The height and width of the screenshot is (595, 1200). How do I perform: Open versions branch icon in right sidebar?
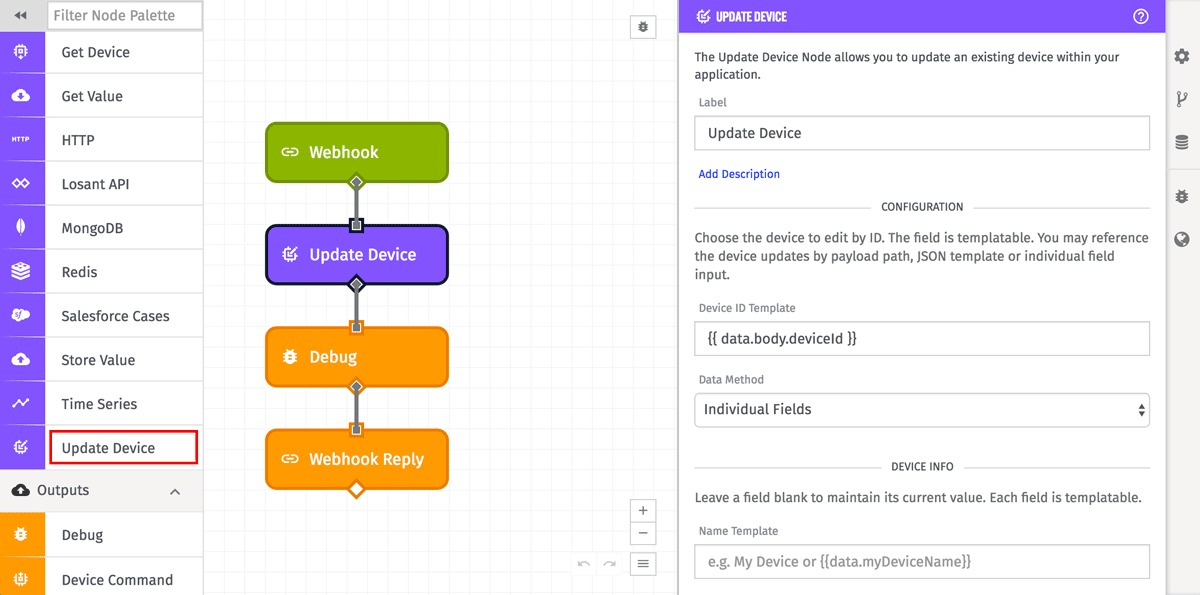click(1182, 99)
